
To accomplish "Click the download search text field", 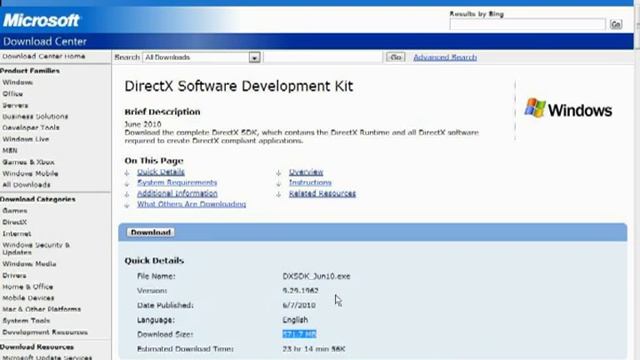I will pyautogui.click(x=323, y=58).
